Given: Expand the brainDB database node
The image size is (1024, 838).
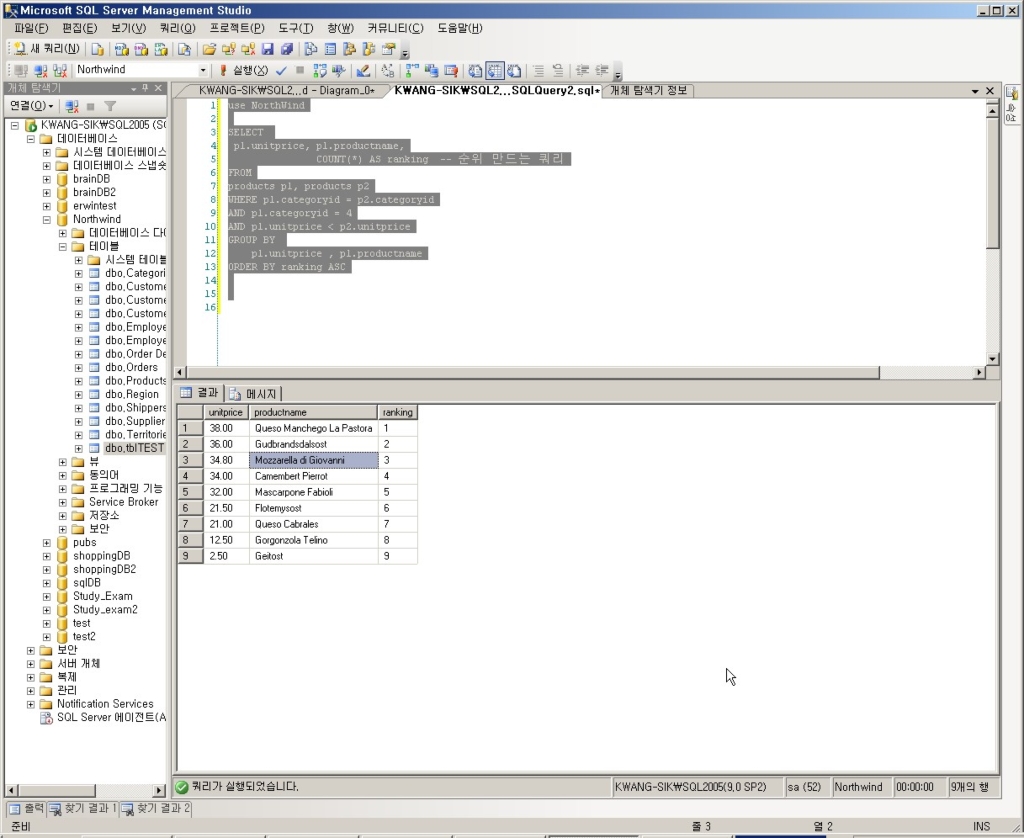Looking at the screenshot, I should 46,179.
